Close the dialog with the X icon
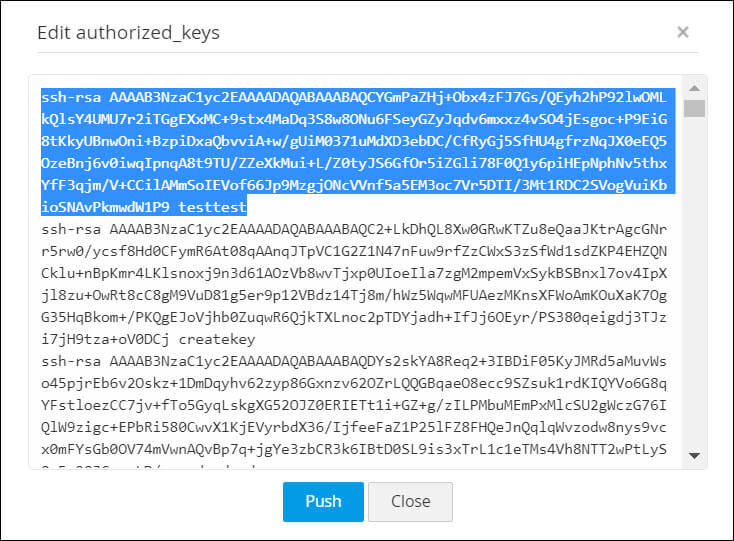This screenshot has height=541, width=734. coord(683,32)
